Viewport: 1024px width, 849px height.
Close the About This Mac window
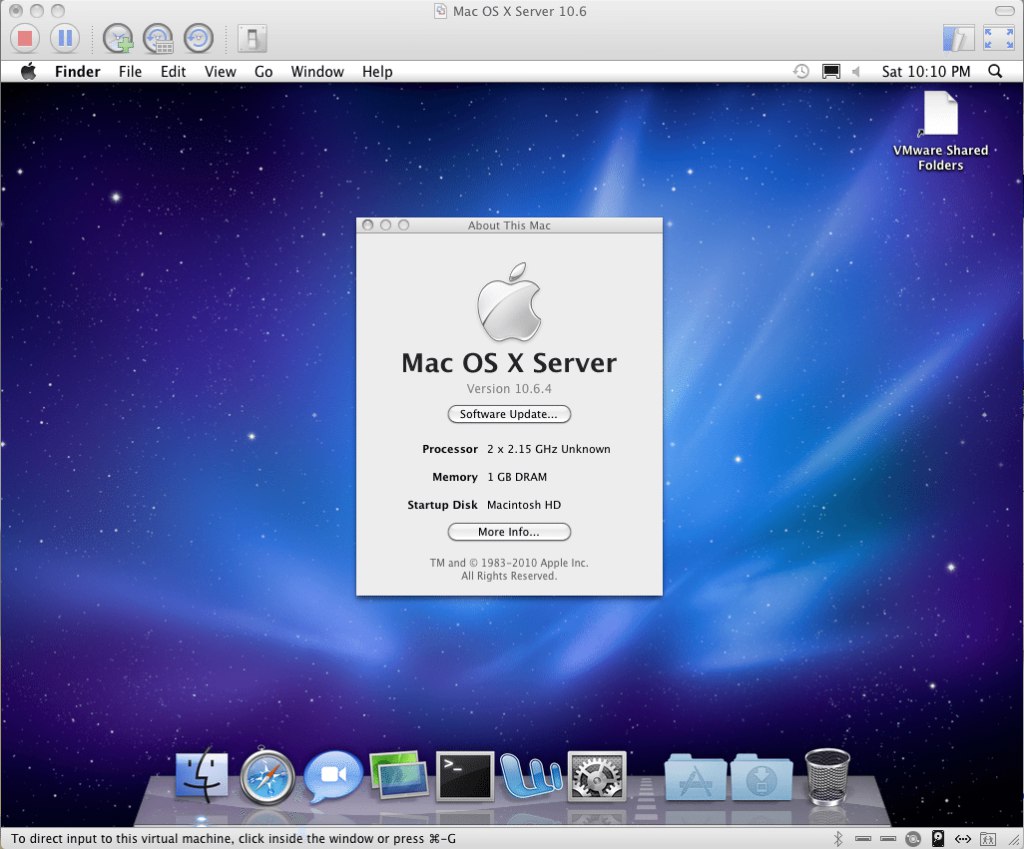[x=368, y=225]
